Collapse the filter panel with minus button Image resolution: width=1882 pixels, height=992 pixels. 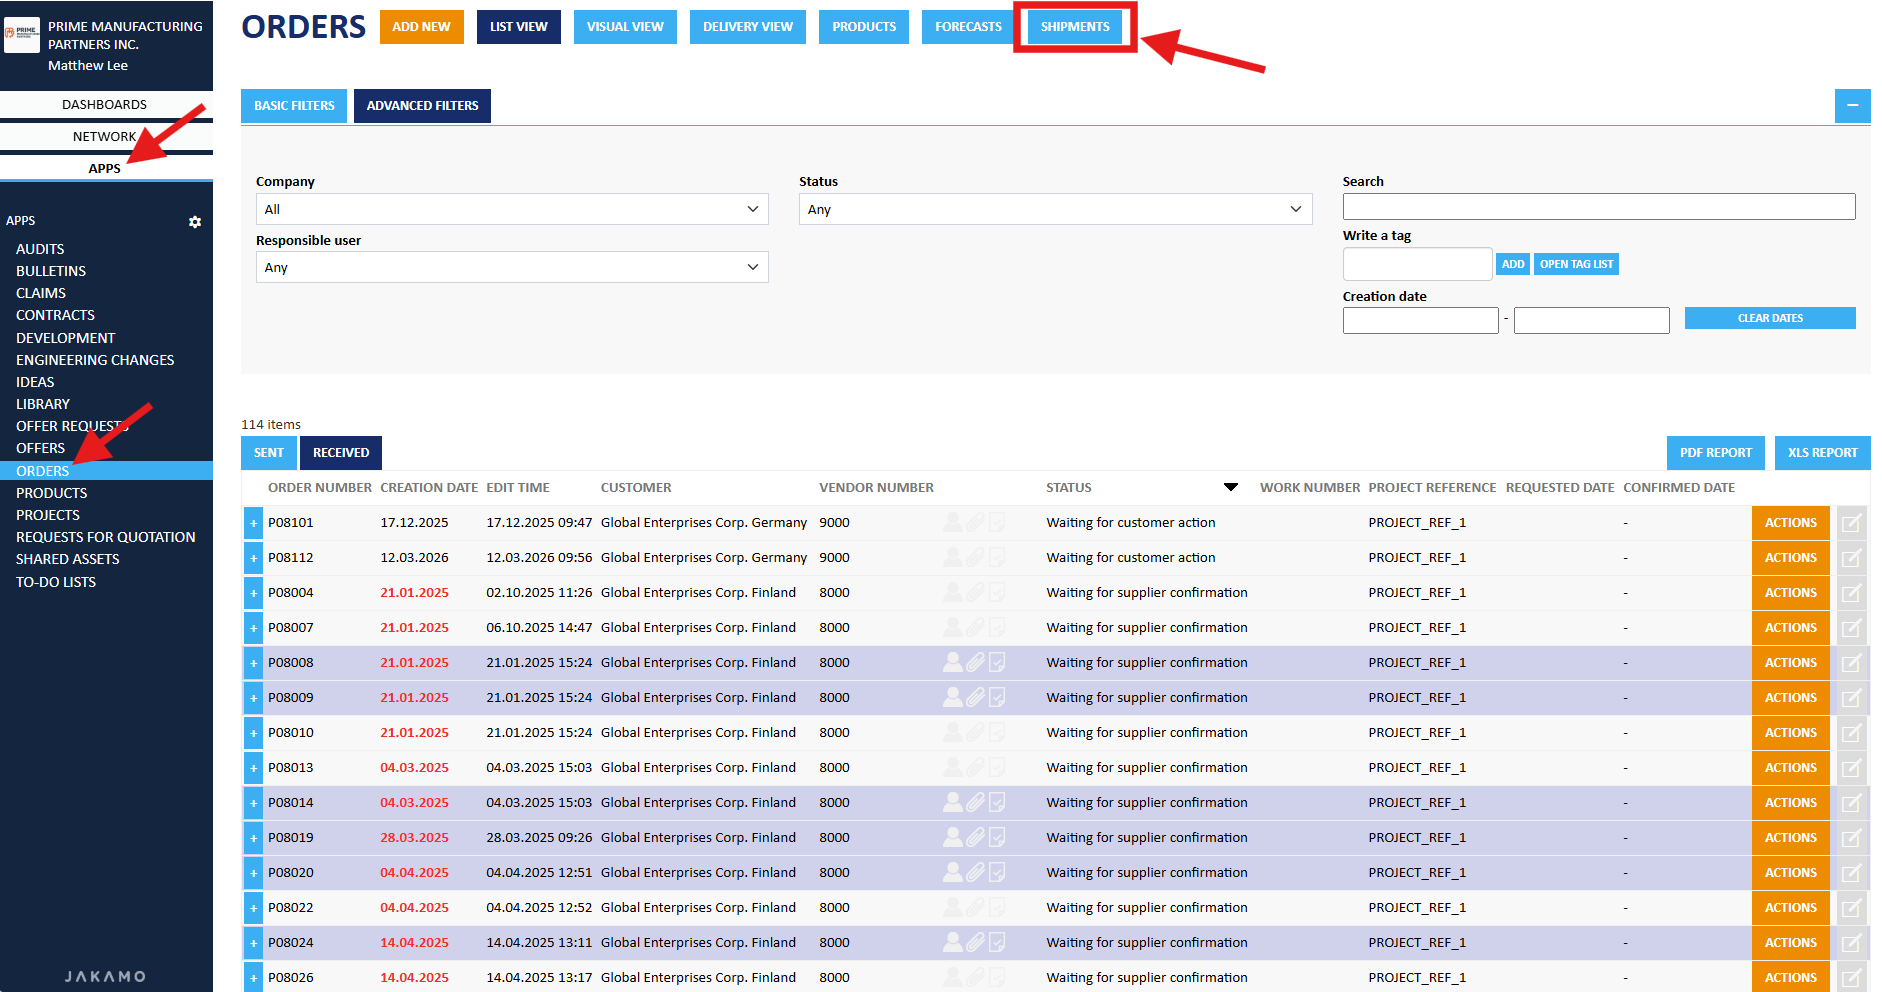point(1852,106)
